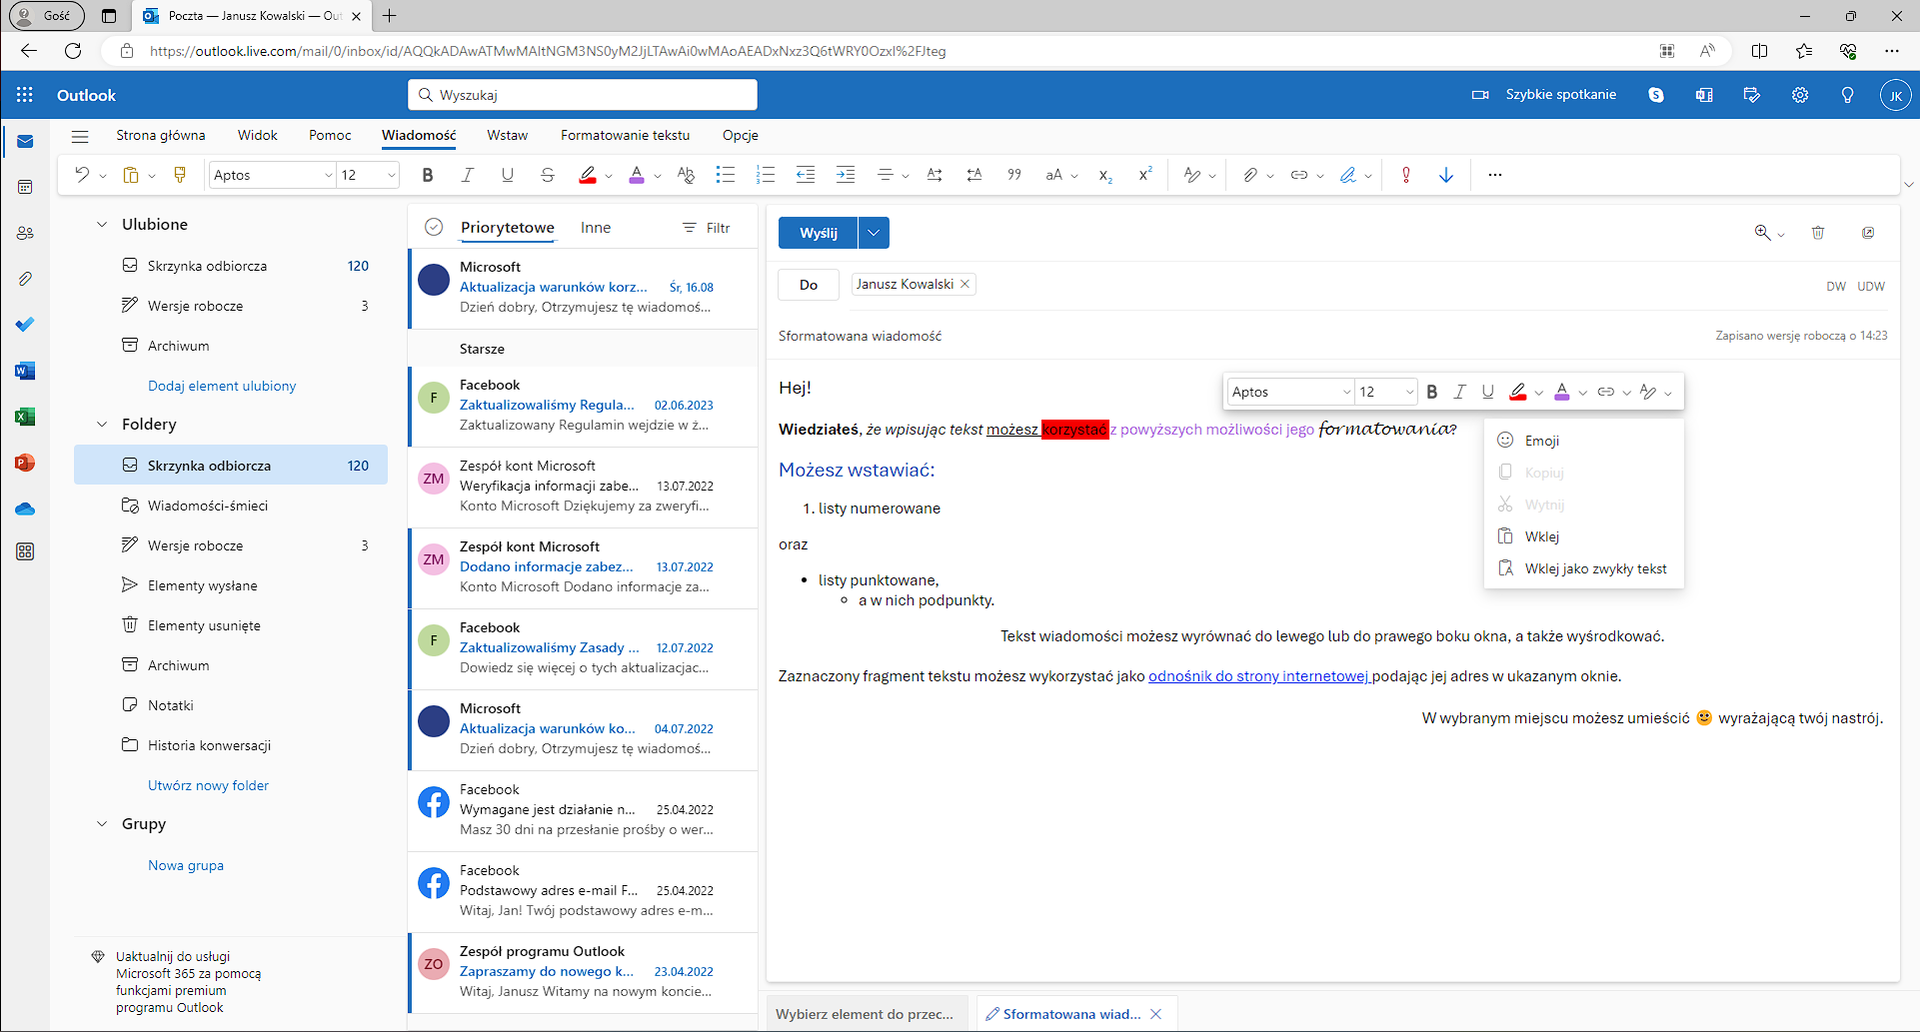Click the Wyślij send button
Image resolution: width=1920 pixels, height=1032 pixels.
[818, 233]
